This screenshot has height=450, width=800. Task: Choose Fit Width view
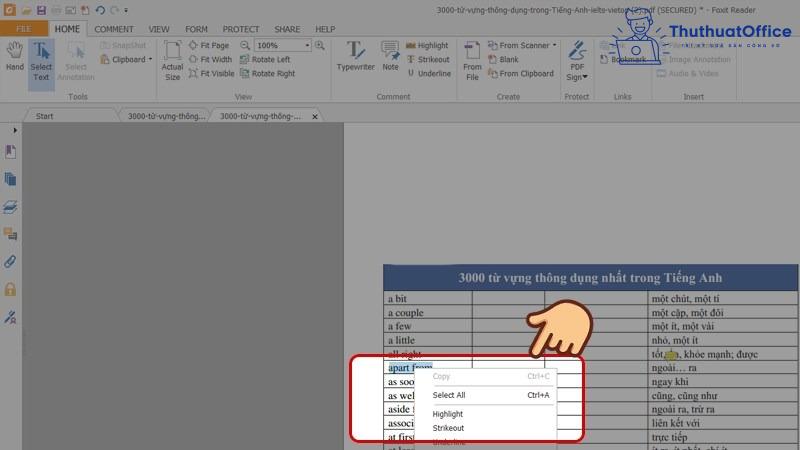pyautogui.click(x=210, y=59)
